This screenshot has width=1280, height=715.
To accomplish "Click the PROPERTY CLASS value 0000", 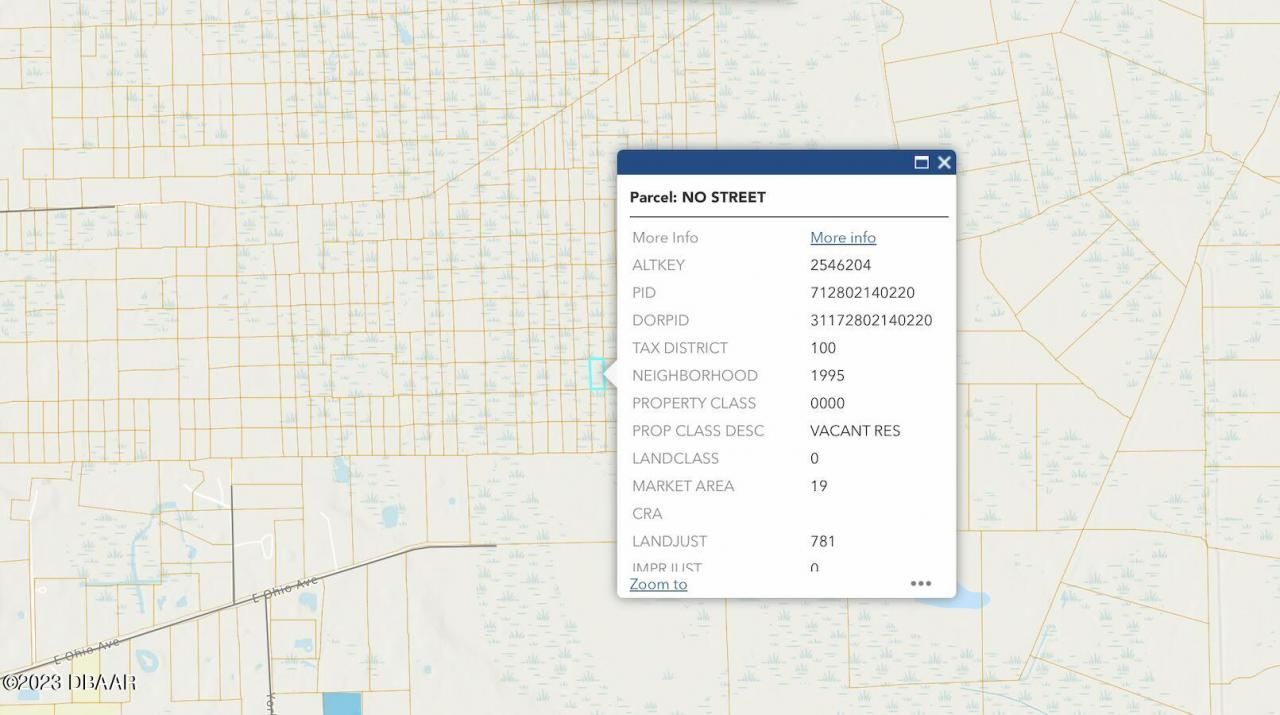I will [x=827, y=403].
